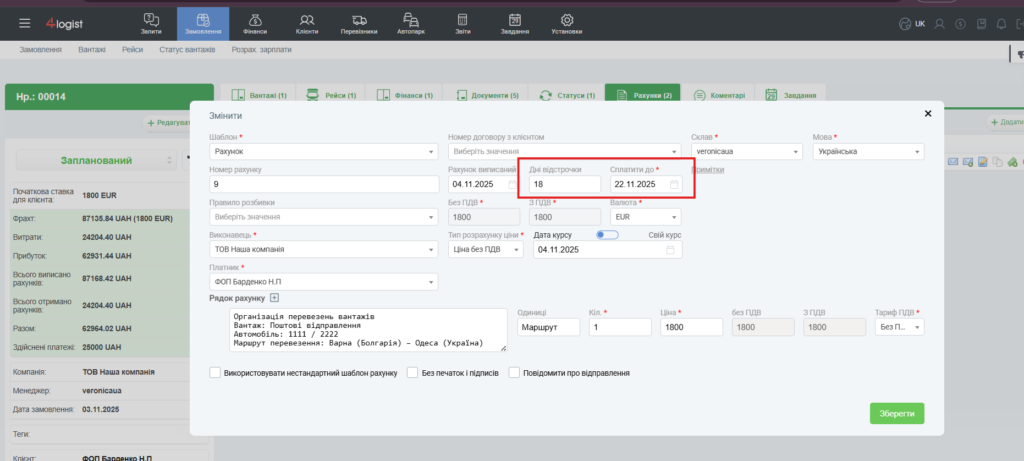This screenshot has width=1024, height=461.
Task: Tick Повідомити про відправлення checkbox
Action: pos(514,373)
